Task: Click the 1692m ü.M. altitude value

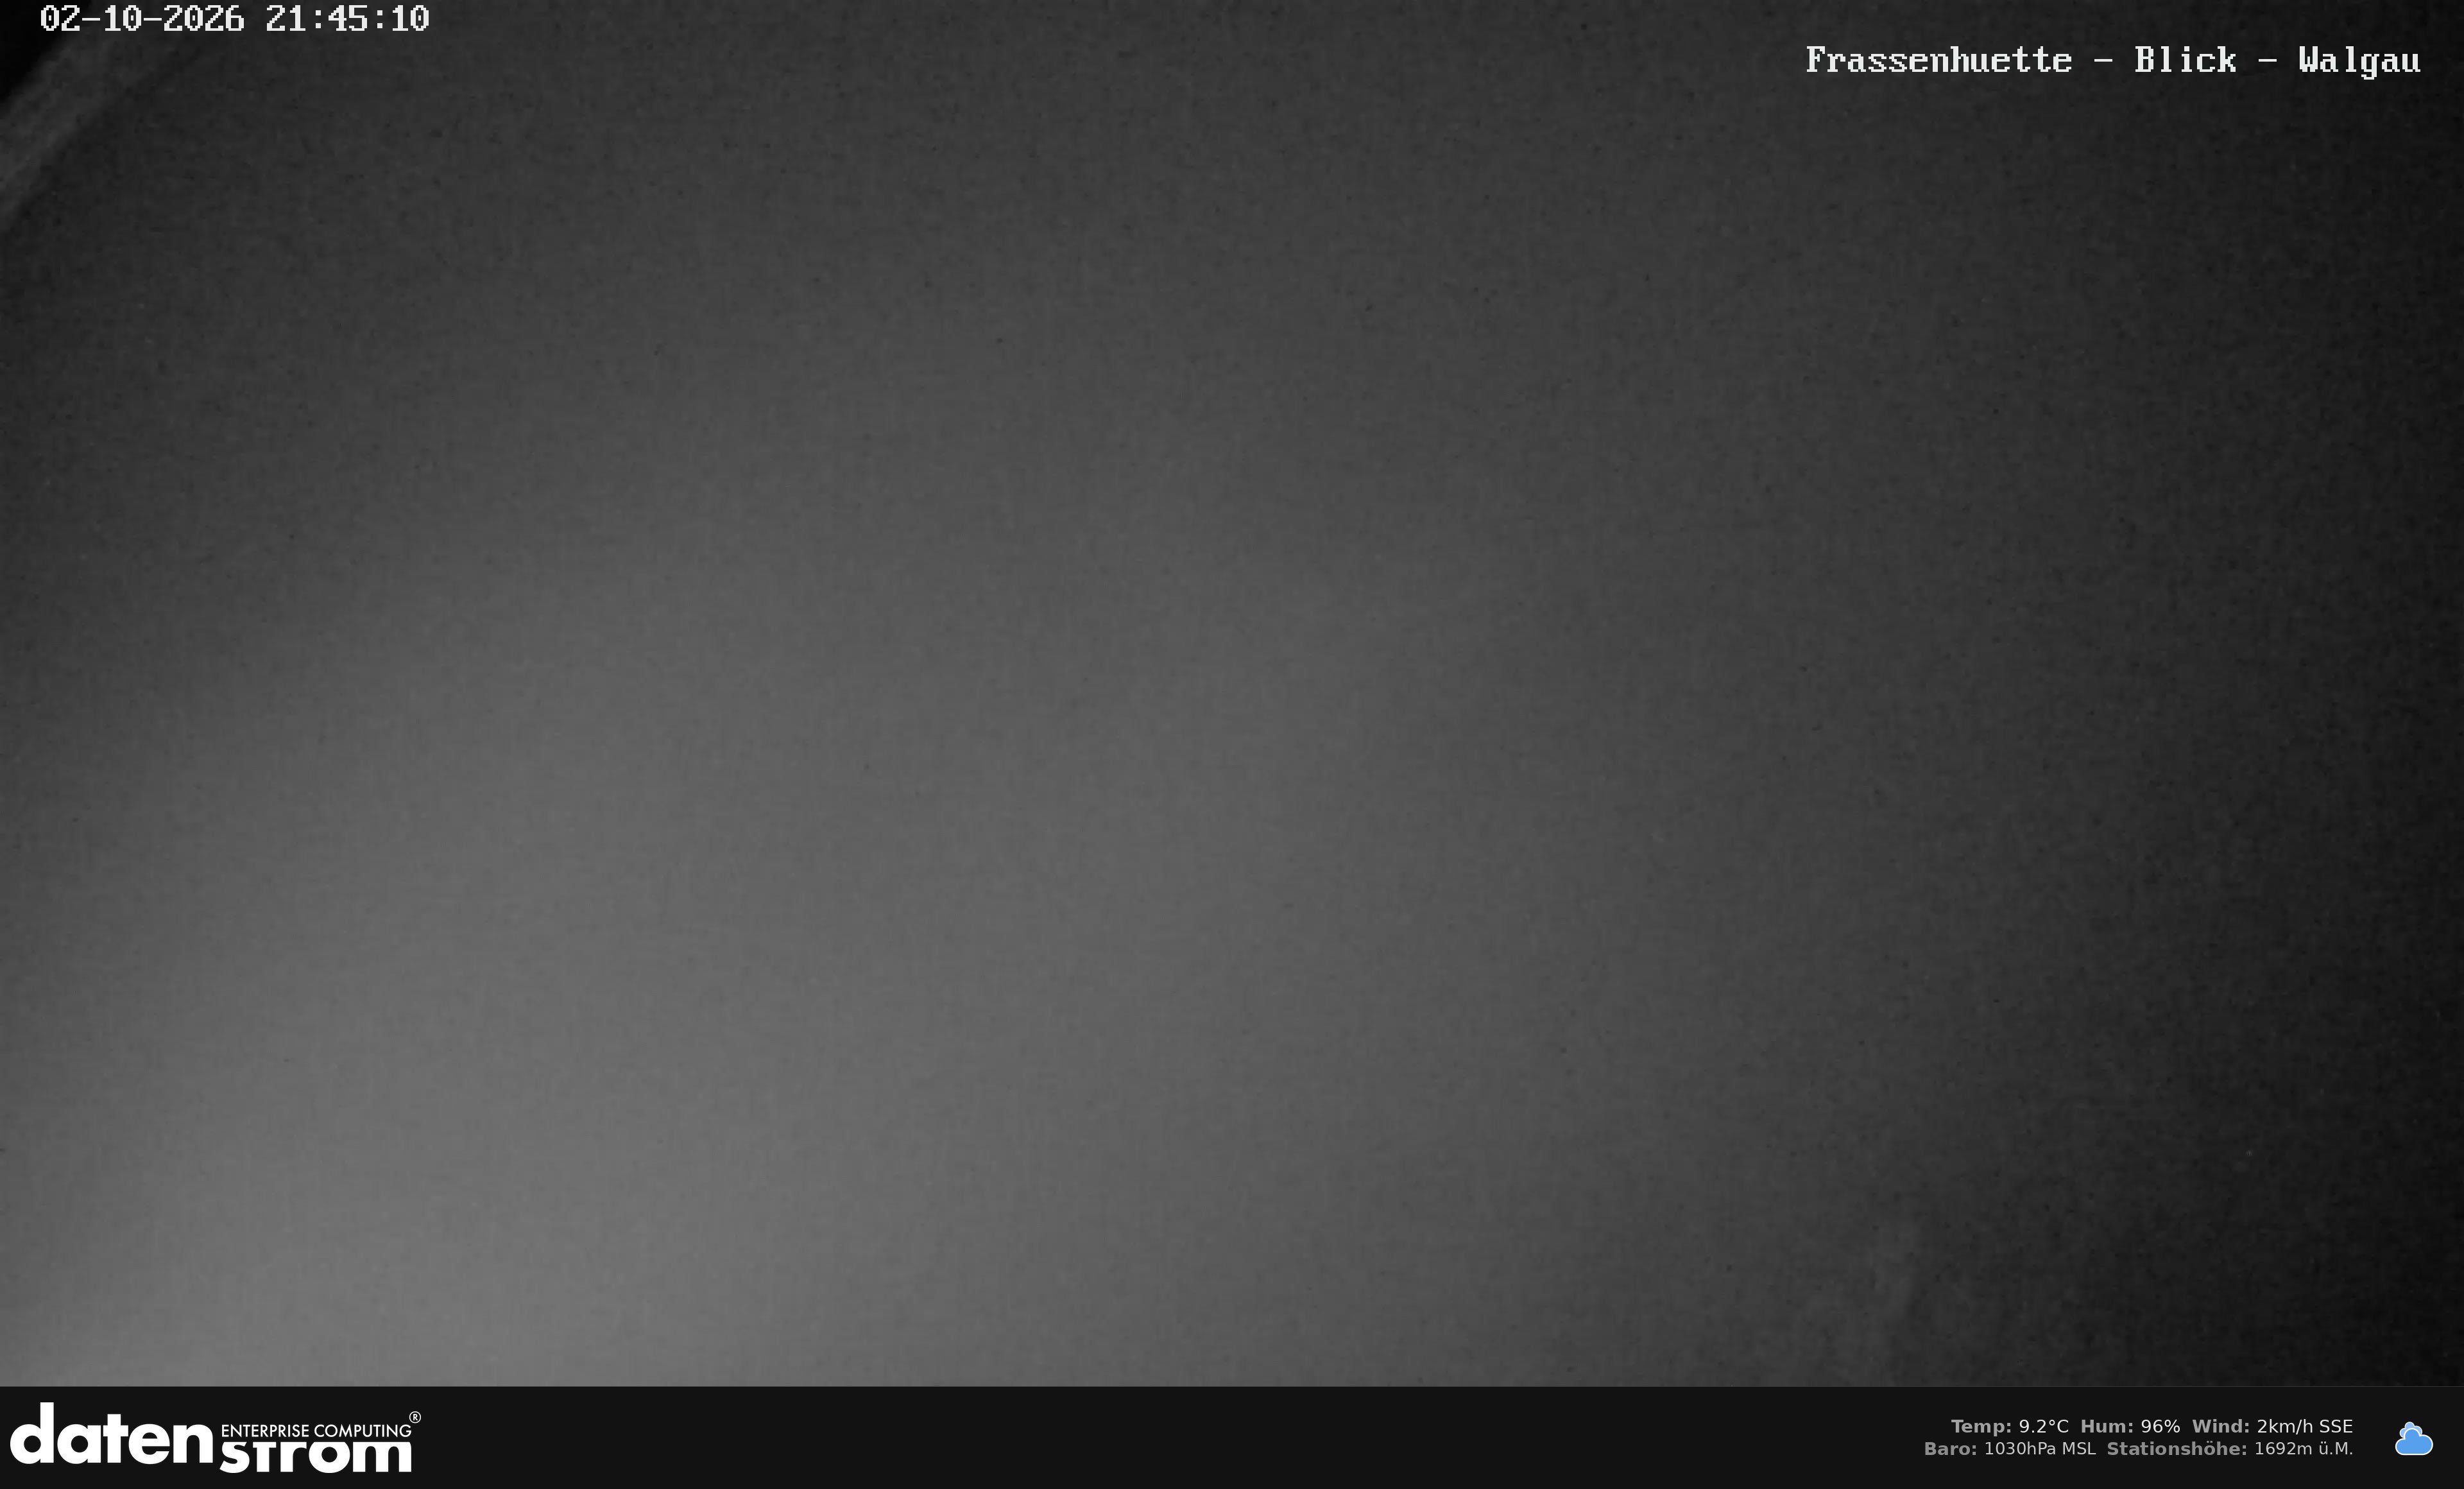Action: click(2304, 1448)
